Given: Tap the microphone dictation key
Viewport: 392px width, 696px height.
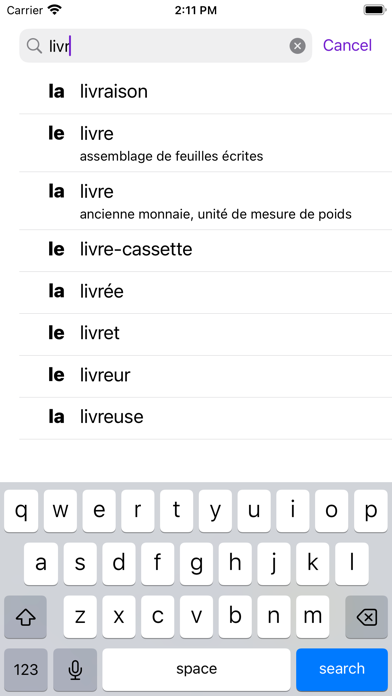Looking at the screenshot, I should click(x=75, y=669).
